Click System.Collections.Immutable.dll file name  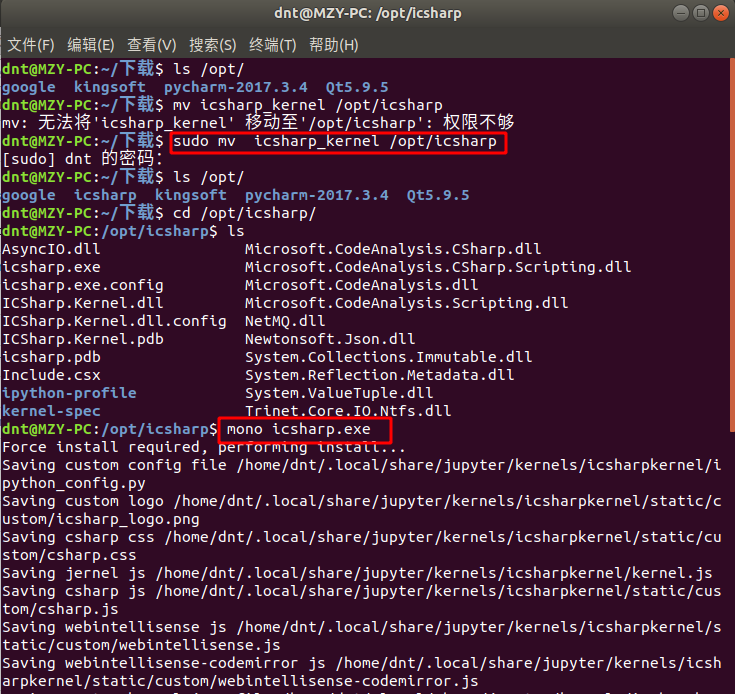click(x=389, y=357)
